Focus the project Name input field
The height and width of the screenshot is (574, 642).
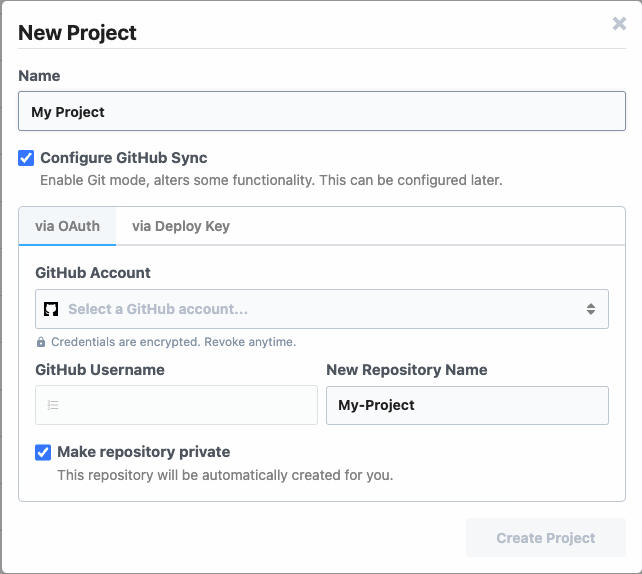point(321,112)
